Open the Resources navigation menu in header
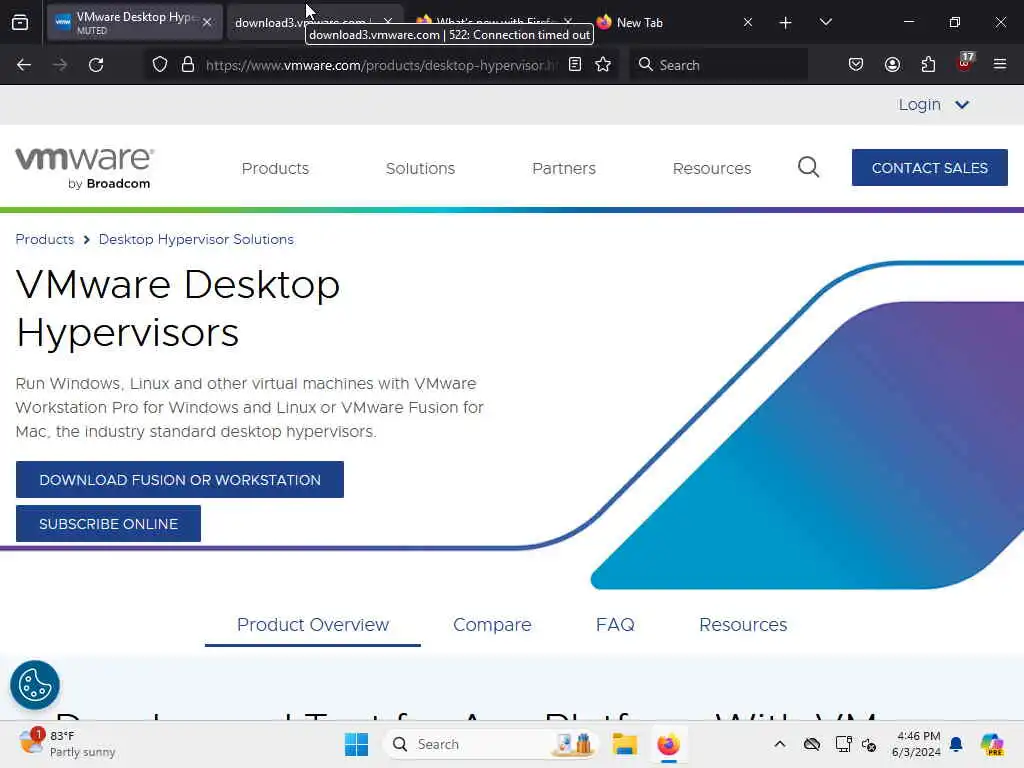 click(712, 168)
